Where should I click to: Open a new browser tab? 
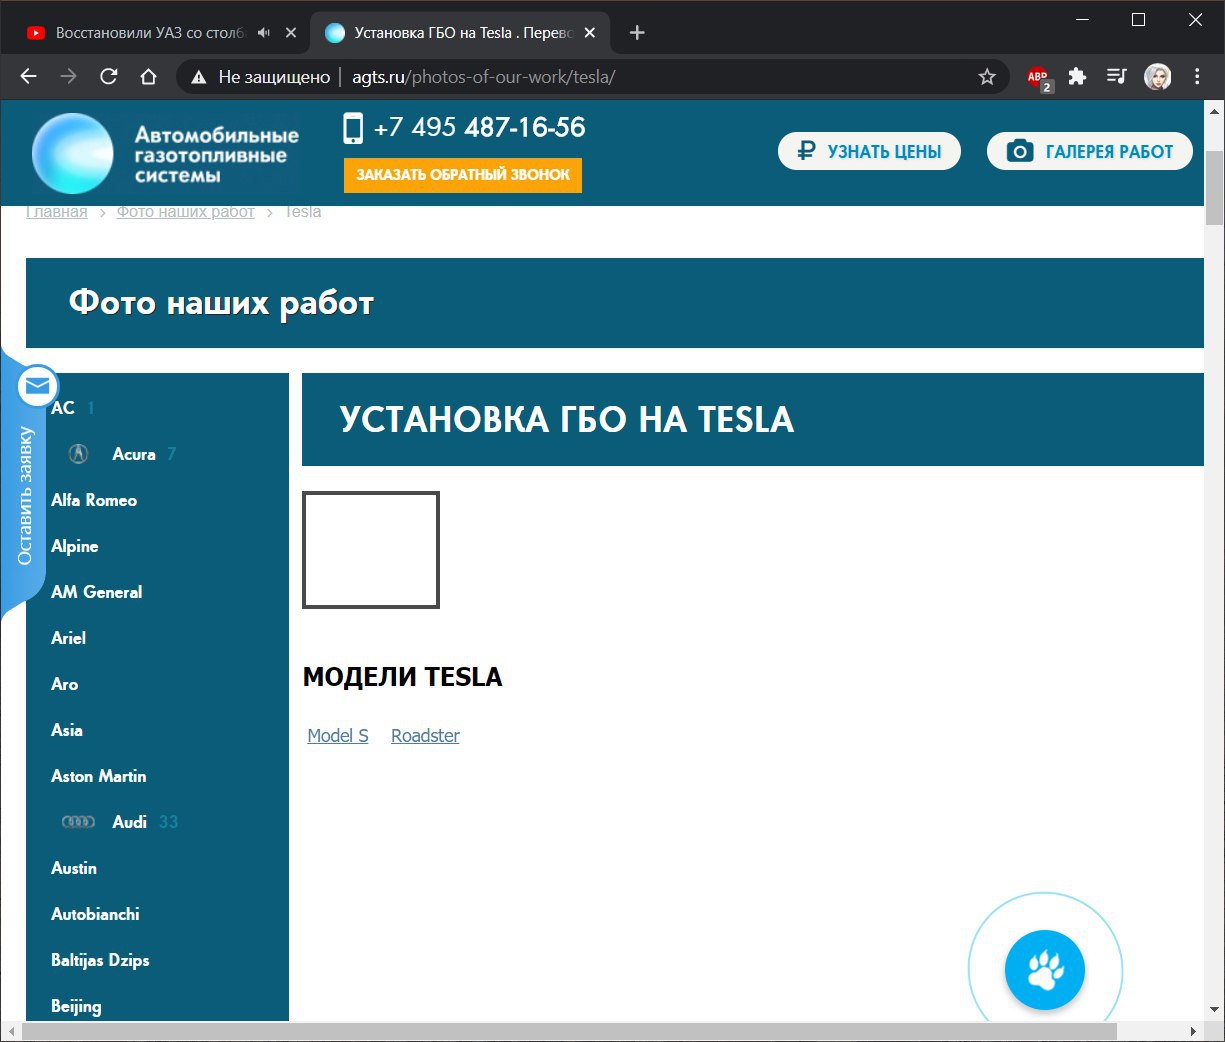(637, 33)
